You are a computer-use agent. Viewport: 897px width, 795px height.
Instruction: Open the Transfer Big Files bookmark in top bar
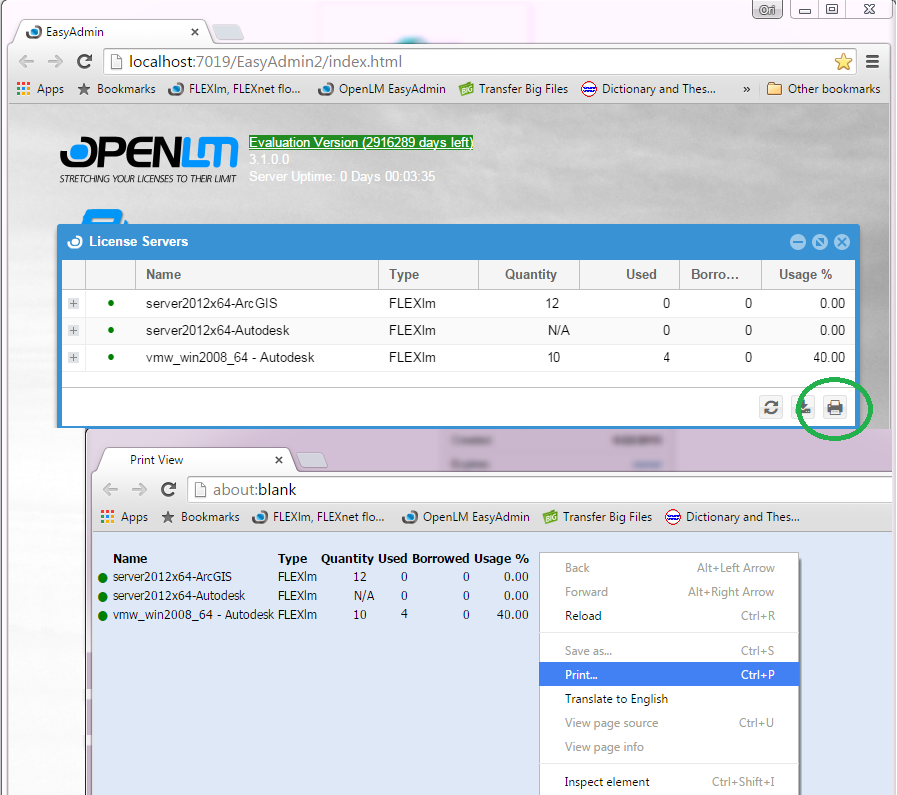pyautogui.click(x=513, y=89)
